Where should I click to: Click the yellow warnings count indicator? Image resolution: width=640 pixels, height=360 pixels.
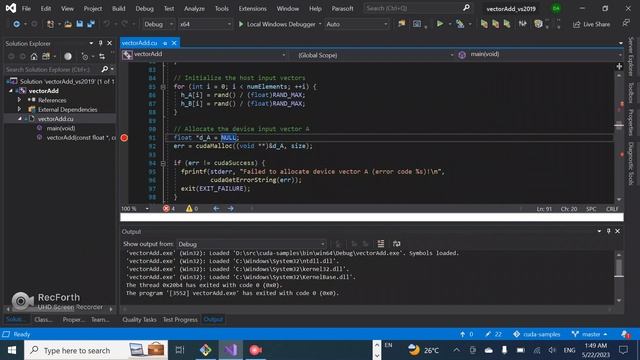[192, 209]
